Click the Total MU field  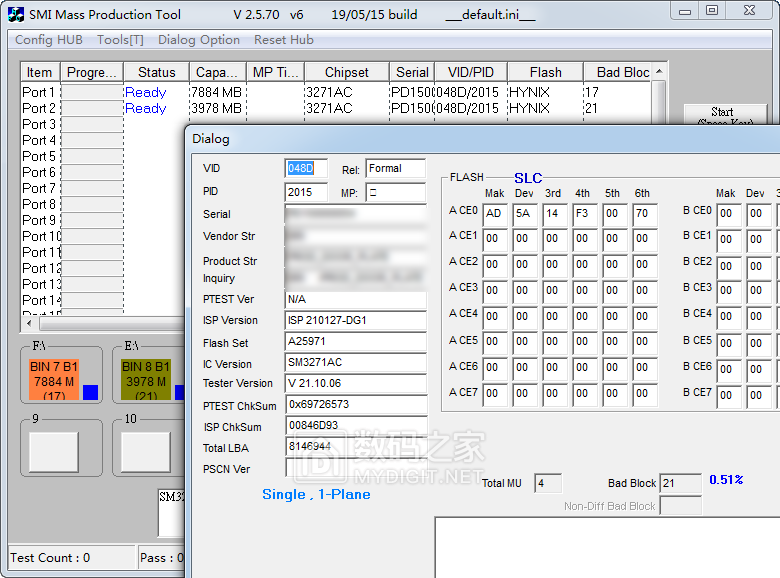click(x=548, y=483)
